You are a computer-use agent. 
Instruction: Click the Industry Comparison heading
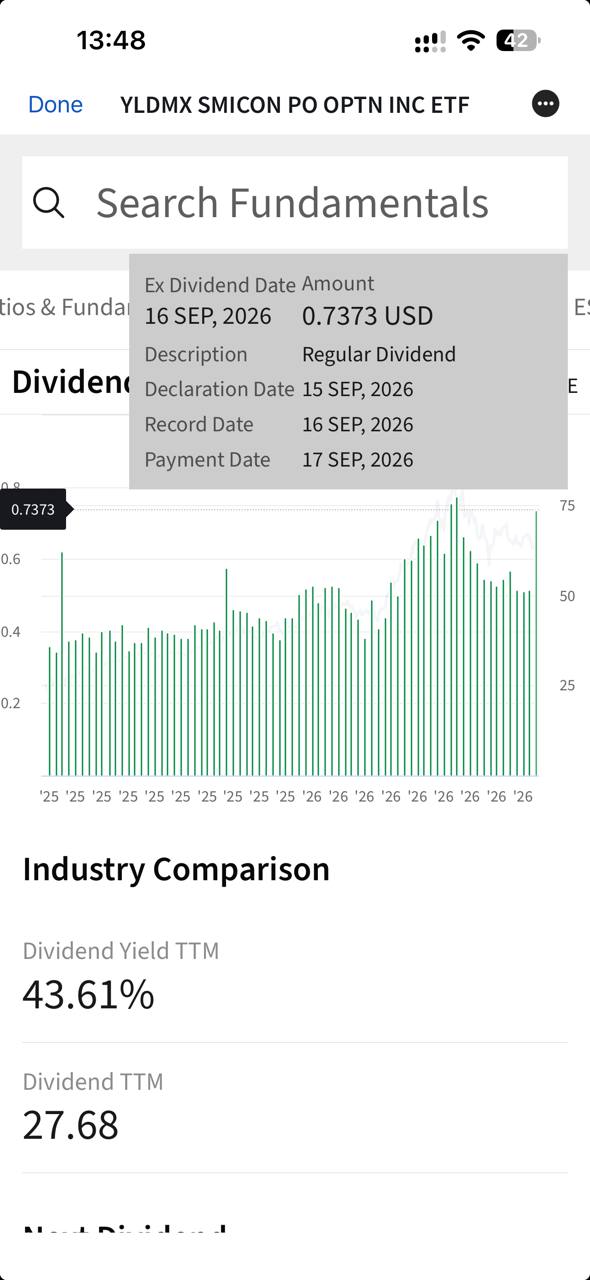coord(176,869)
